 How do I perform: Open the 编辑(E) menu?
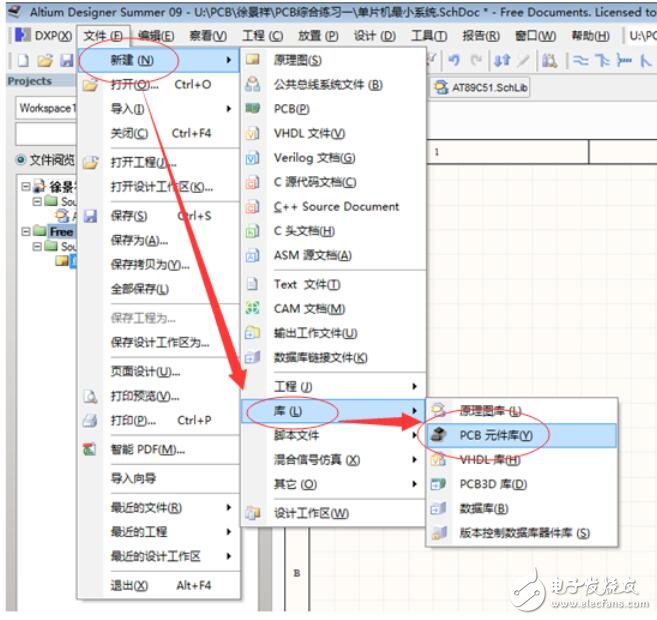click(x=156, y=36)
